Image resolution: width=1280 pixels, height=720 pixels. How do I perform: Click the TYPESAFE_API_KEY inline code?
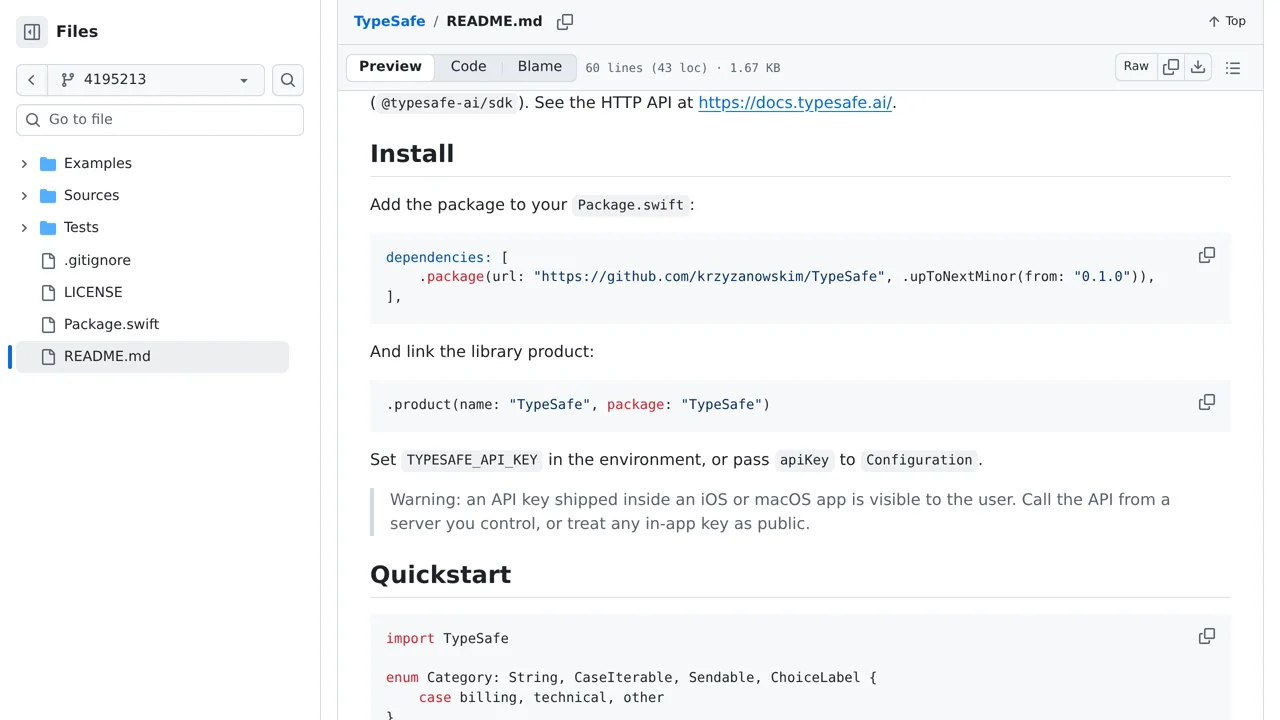pos(472,460)
